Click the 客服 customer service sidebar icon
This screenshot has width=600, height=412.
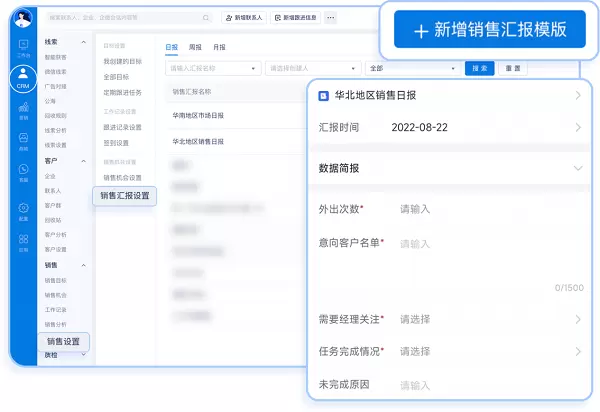(x=23, y=173)
